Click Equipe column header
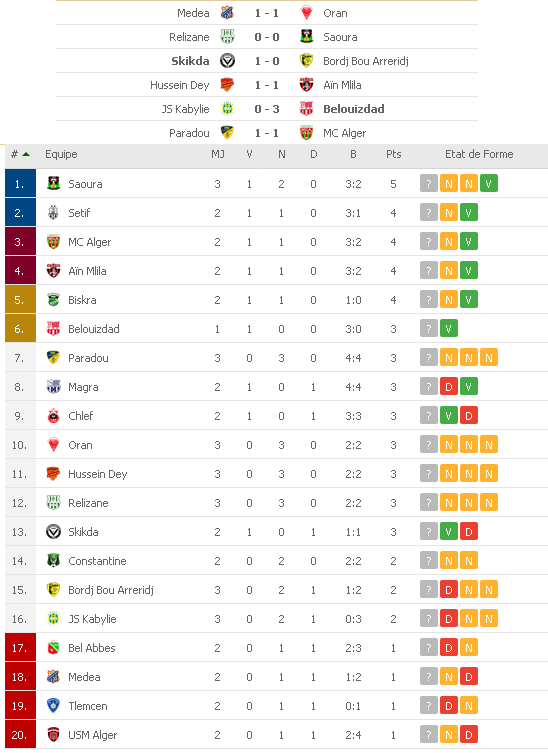548x753 pixels. pos(61,154)
